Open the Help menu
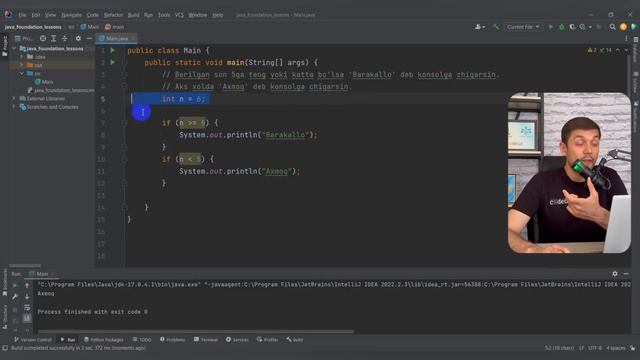 coord(218,15)
